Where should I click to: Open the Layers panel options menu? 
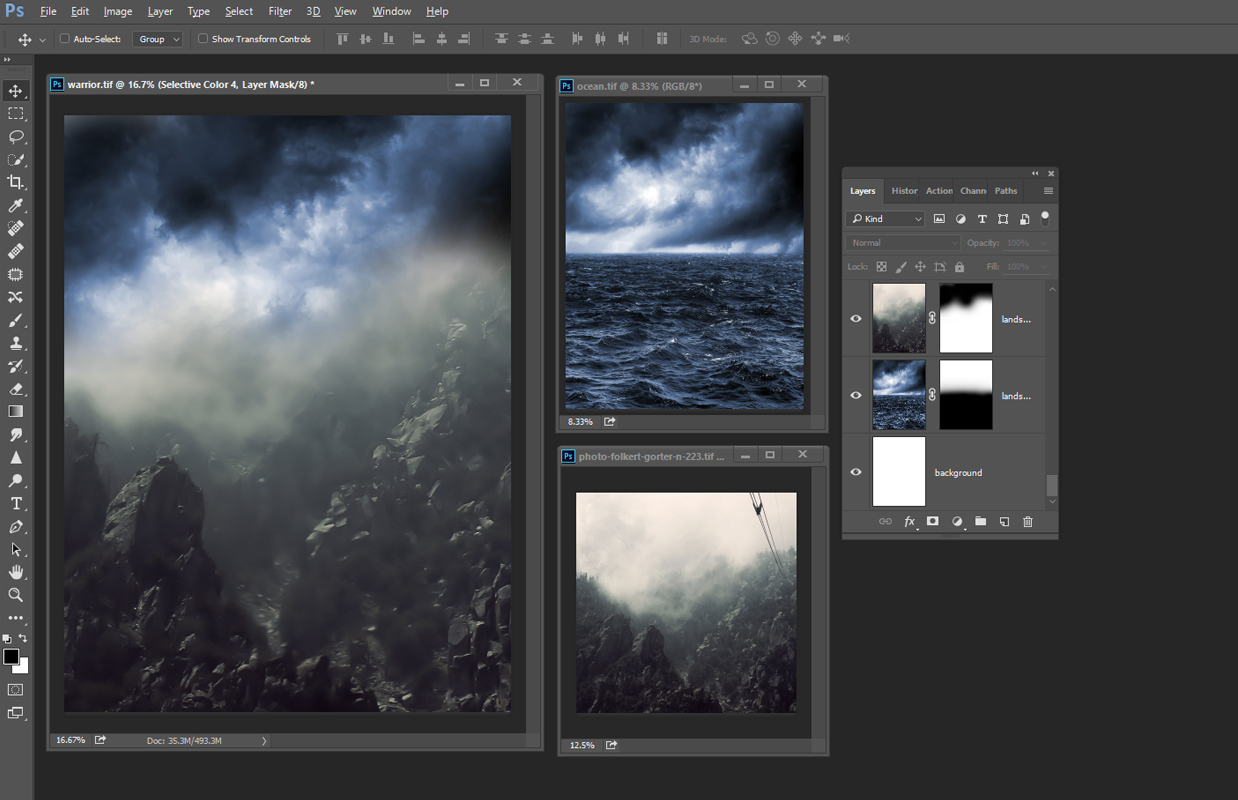(1048, 191)
